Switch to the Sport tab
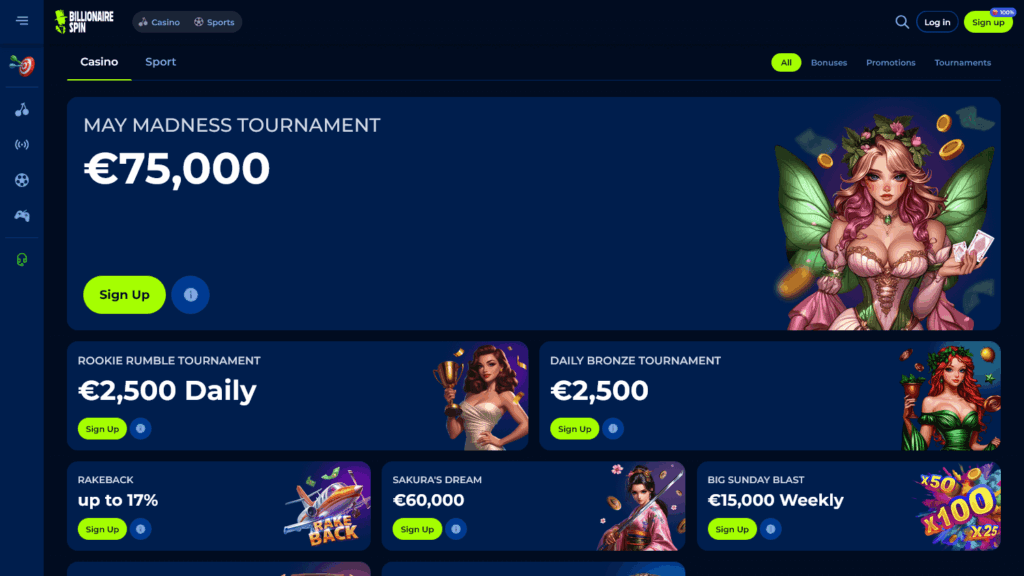The width and height of the screenshot is (1024, 576). pyautogui.click(x=161, y=62)
